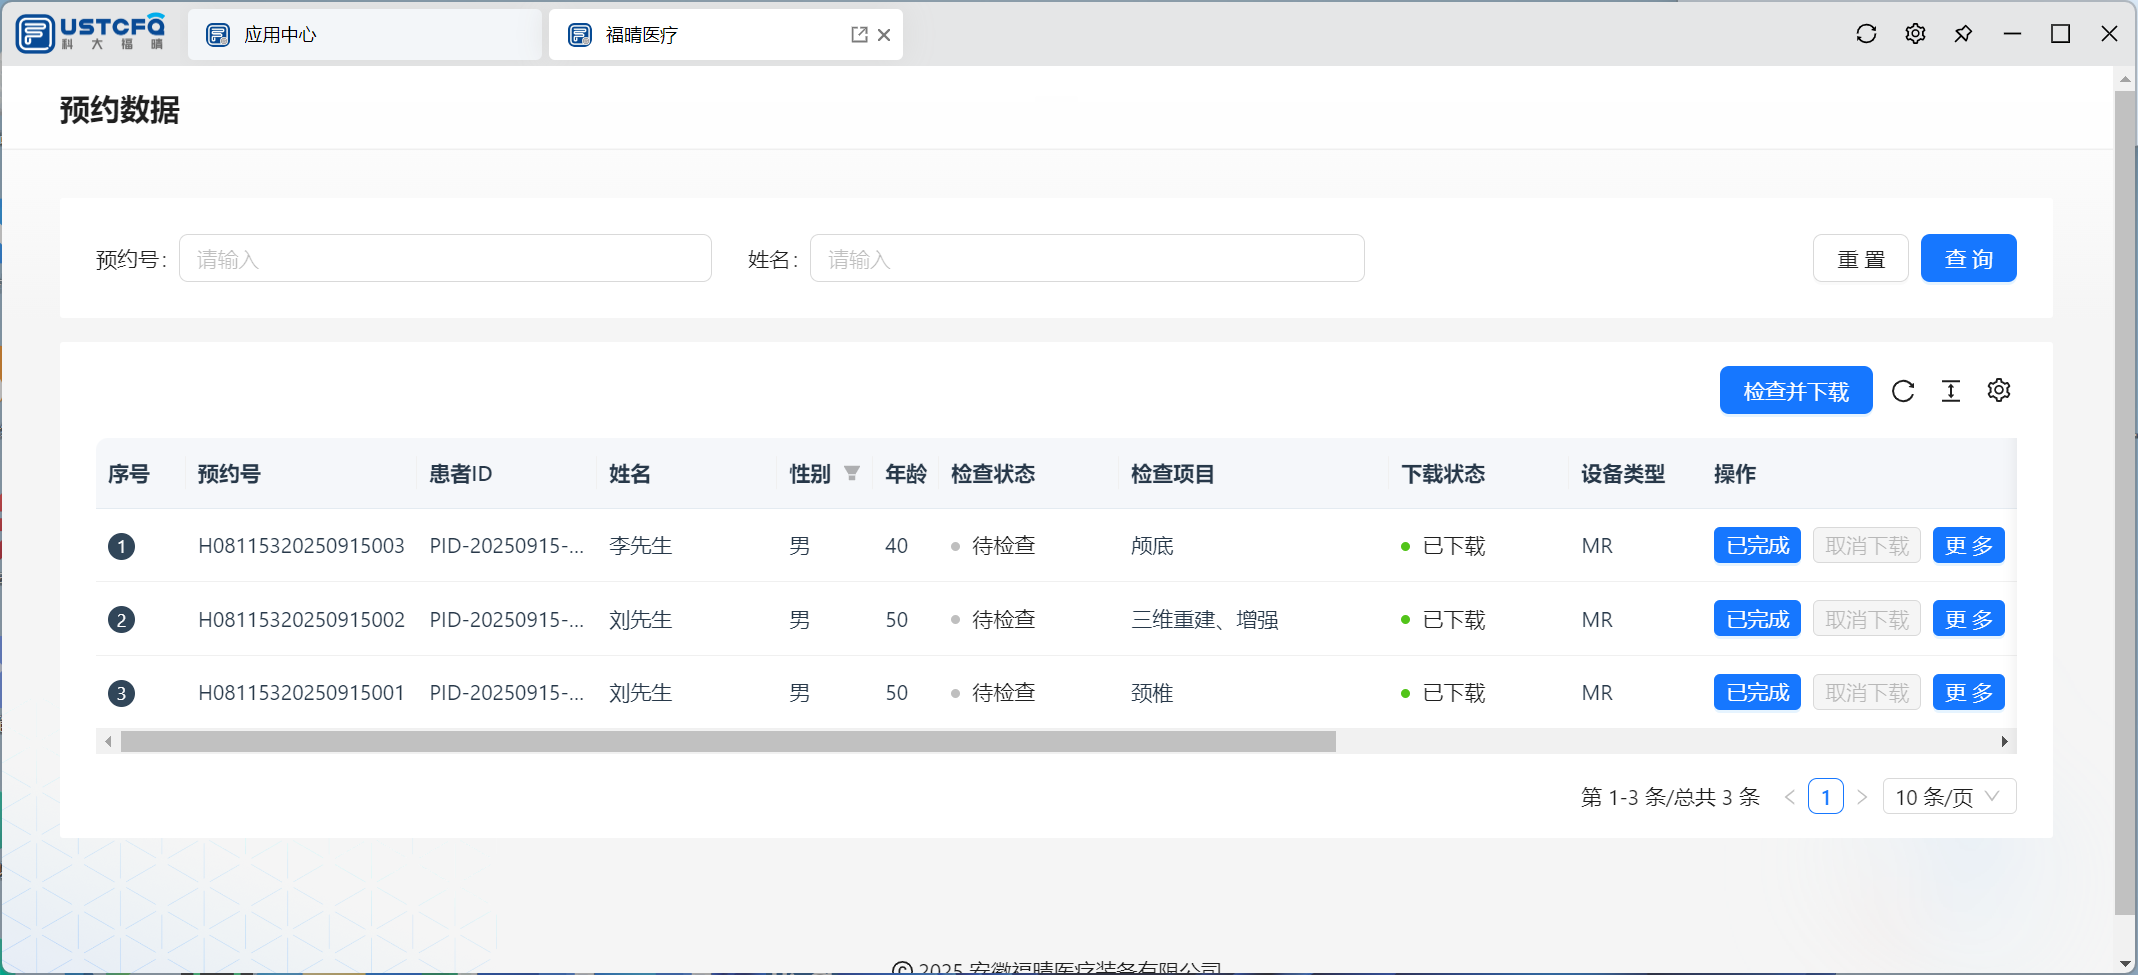Click the pin window icon
This screenshot has height=975, width=2138.
click(1963, 34)
